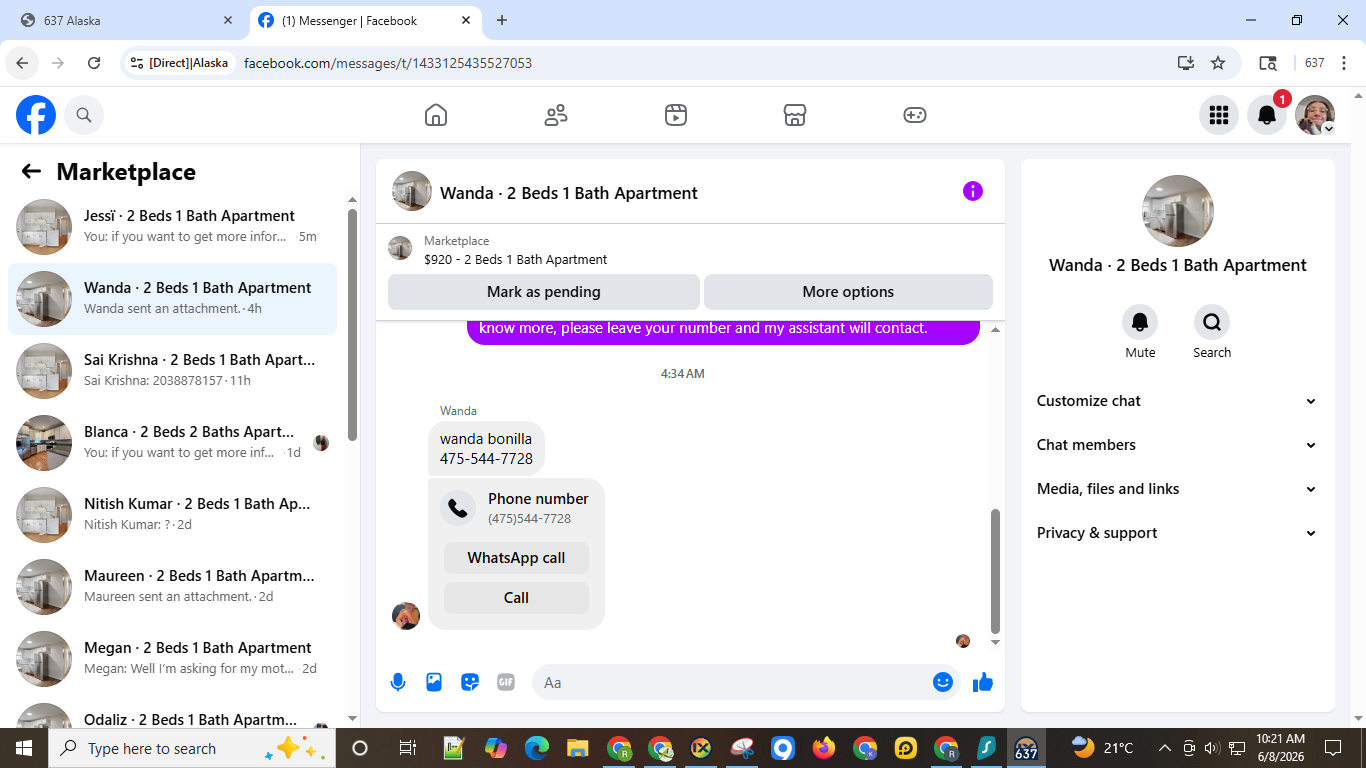
Task: Open Blanca 2 Beds 2 Baths conversation
Action: (x=172, y=443)
